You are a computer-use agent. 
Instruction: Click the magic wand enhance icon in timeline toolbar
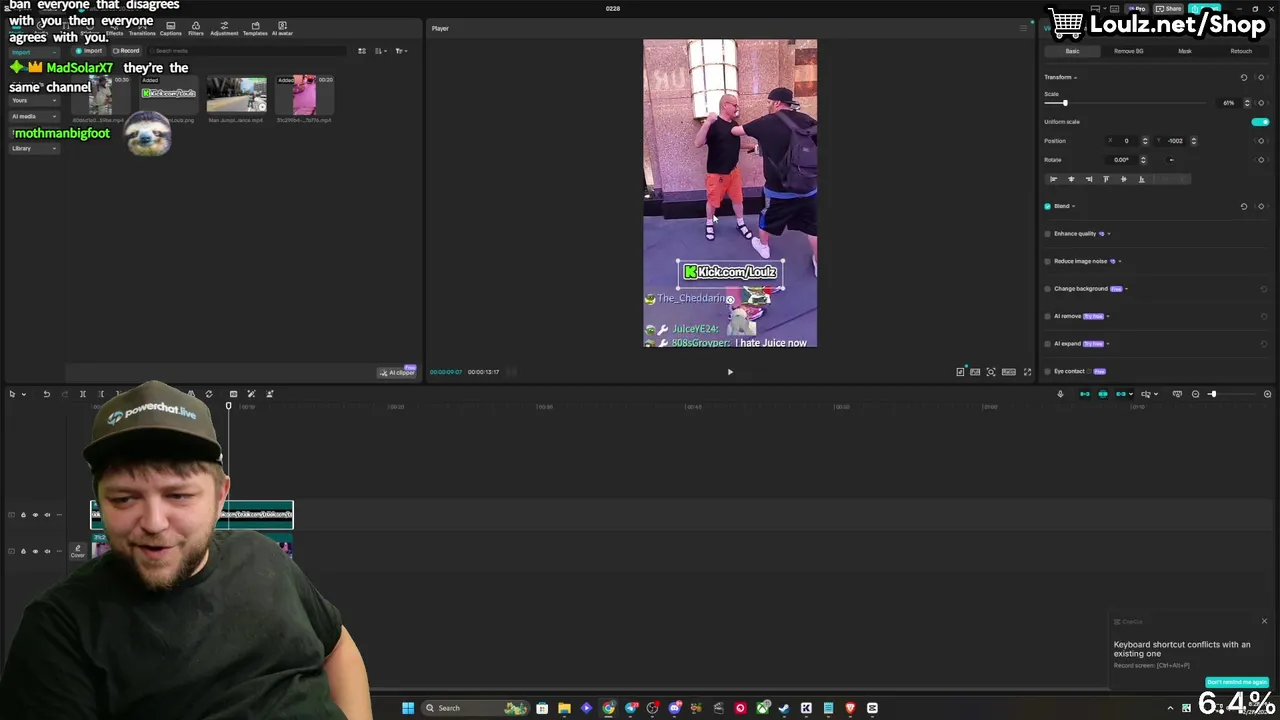coord(251,394)
